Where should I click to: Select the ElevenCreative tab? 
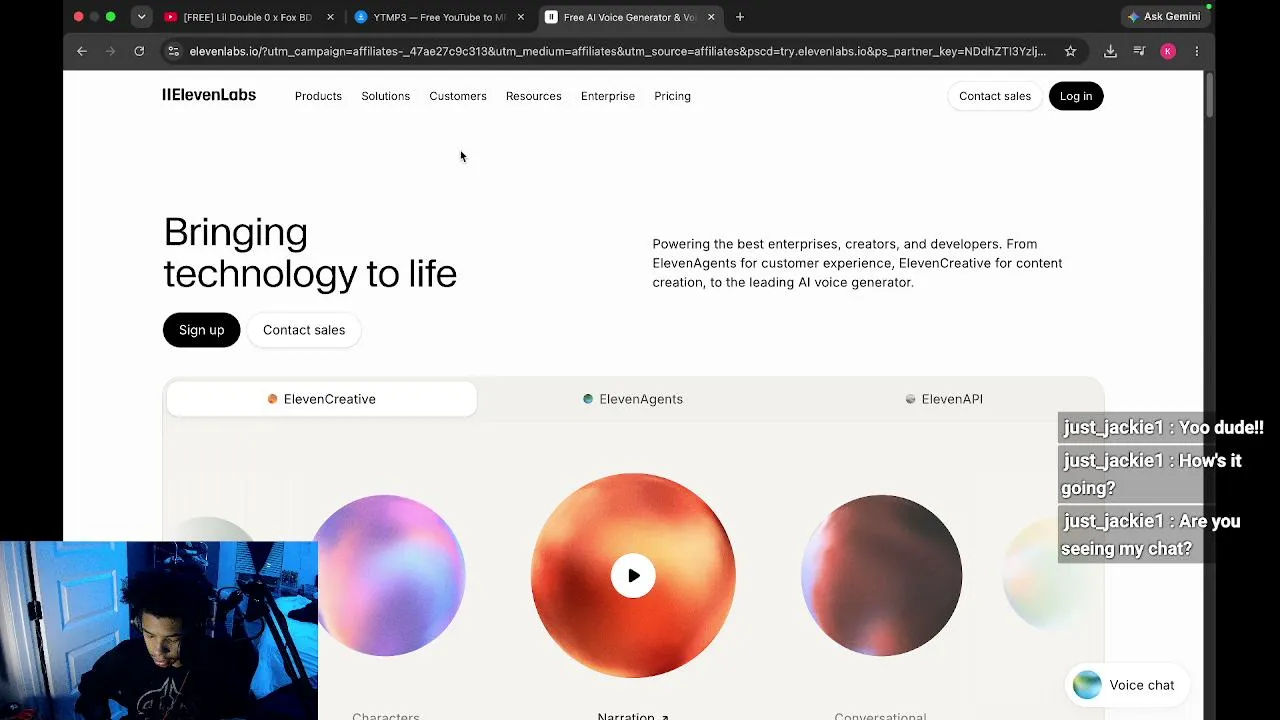pos(322,399)
